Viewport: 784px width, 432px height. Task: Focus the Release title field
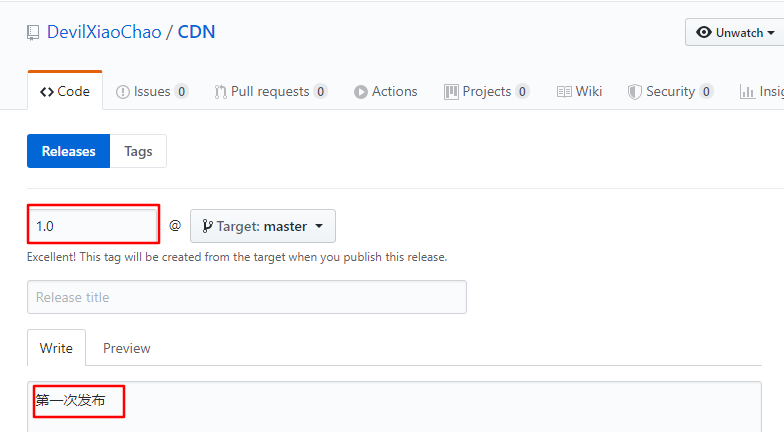pos(246,297)
